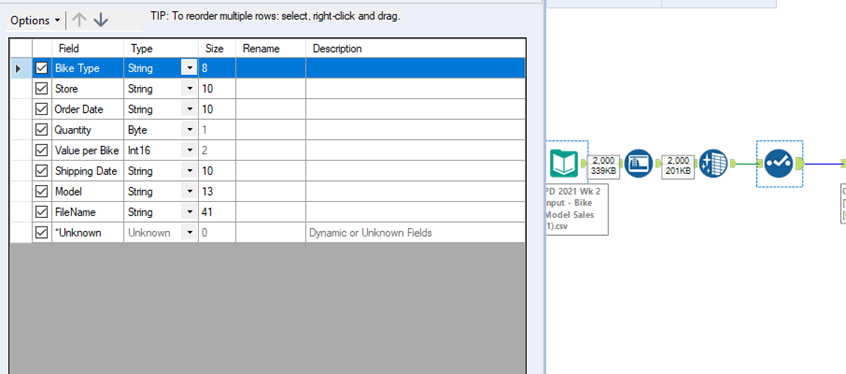Select the Auto Field tool on canvas

638,163
